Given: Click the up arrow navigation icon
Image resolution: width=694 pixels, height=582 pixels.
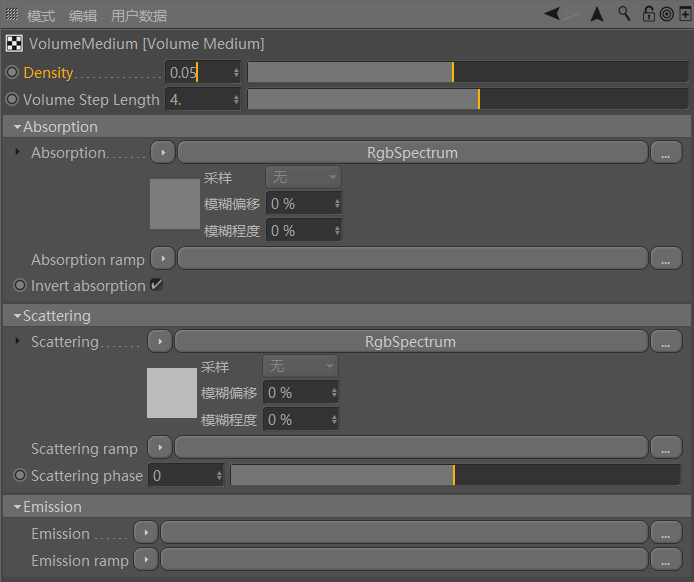Looking at the screenshot, I should tap(597, 14).
